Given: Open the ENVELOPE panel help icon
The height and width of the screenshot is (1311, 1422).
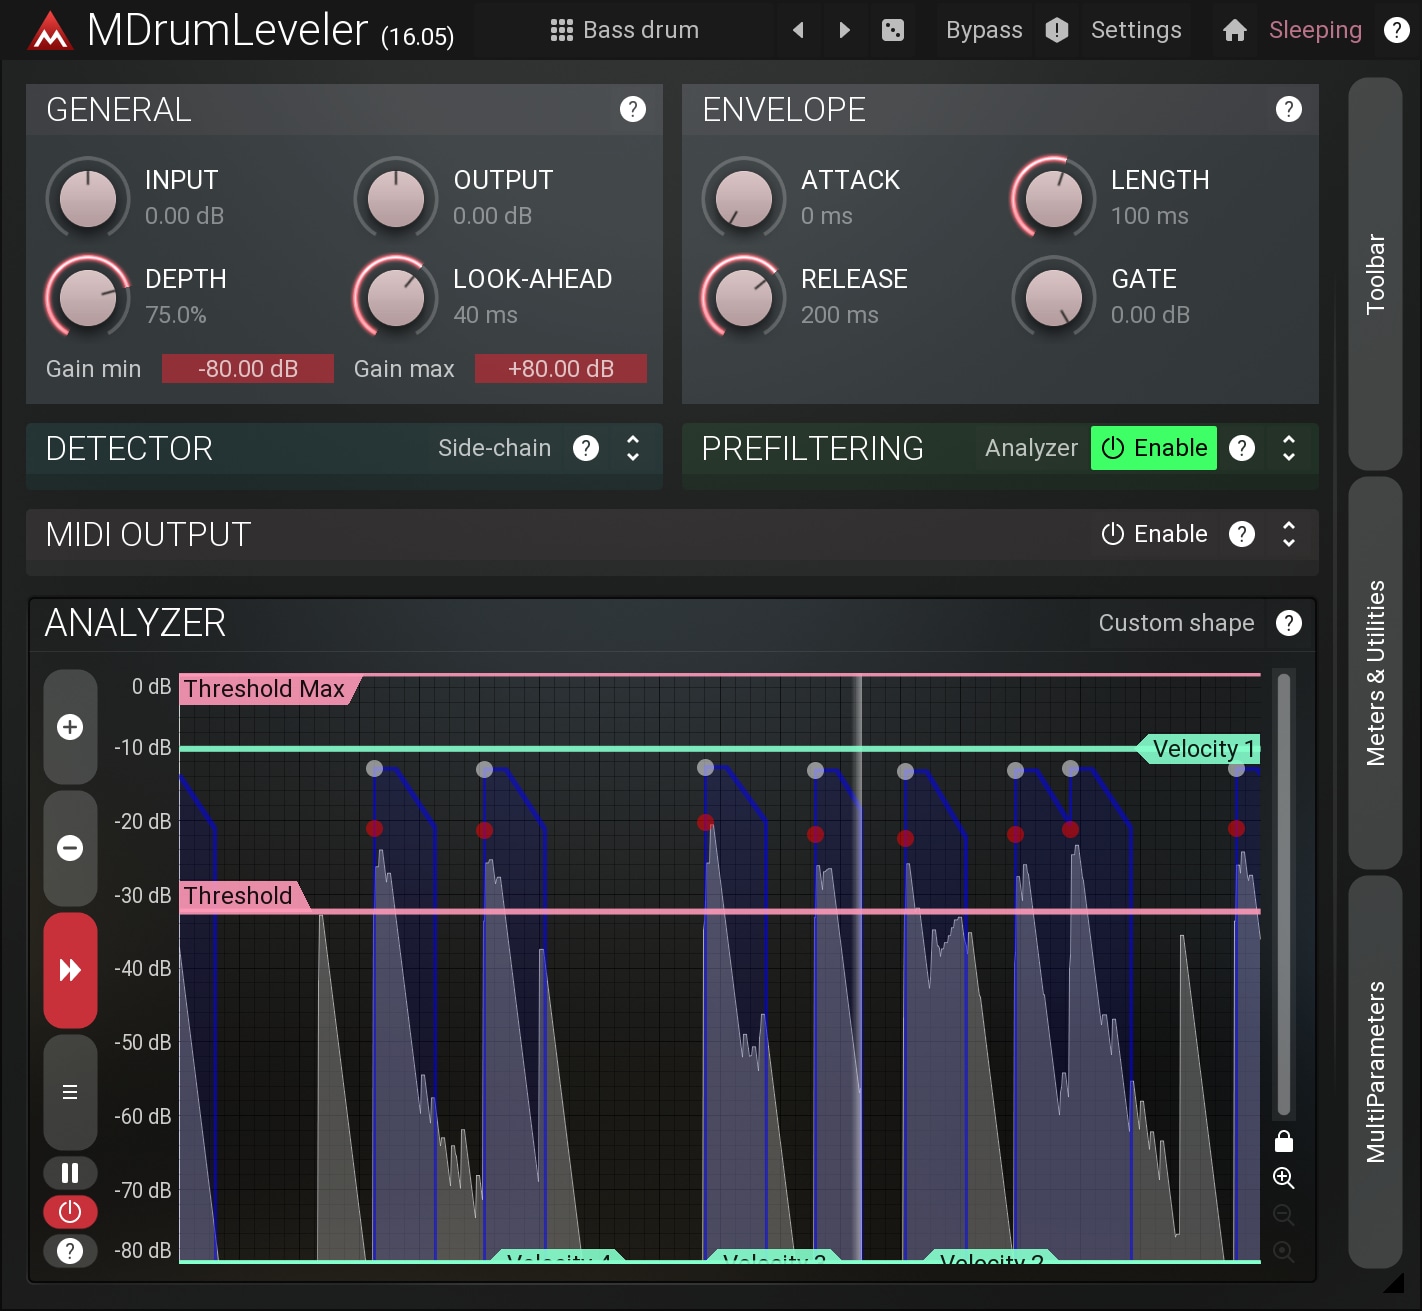Looking at the screenshot, I should 1289,109.
